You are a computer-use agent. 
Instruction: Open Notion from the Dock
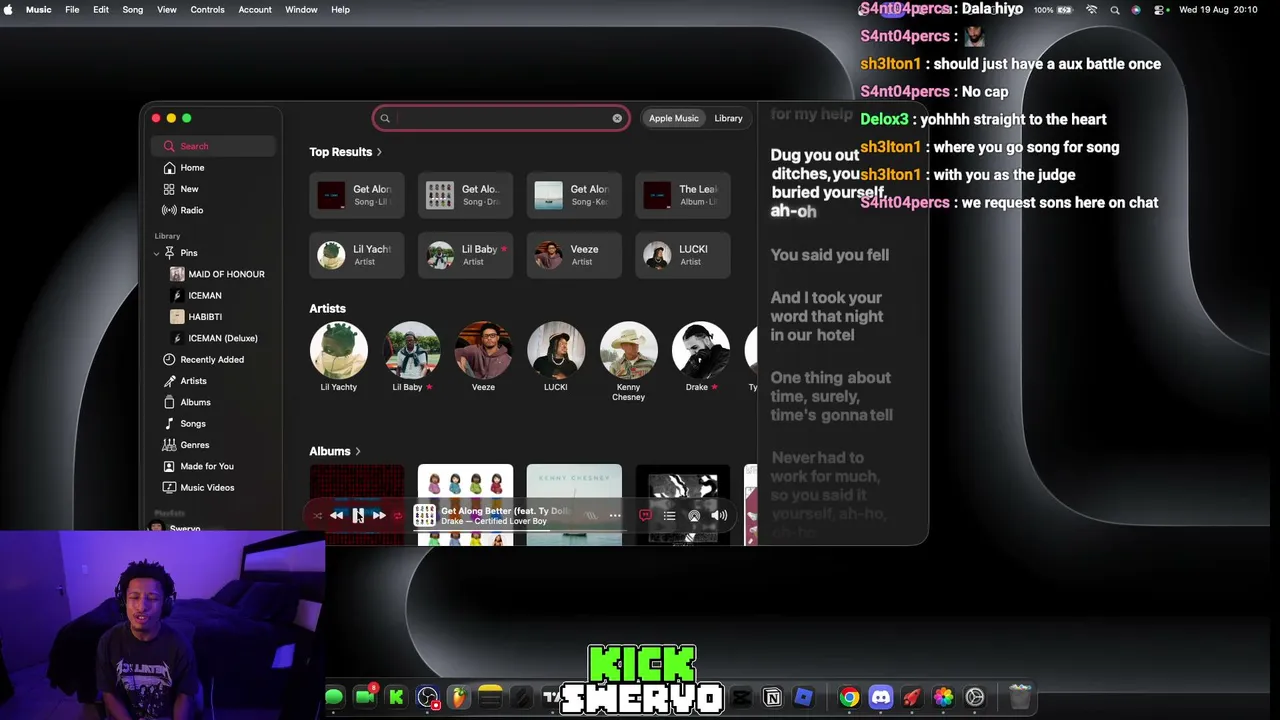click(x=772, y=697)
